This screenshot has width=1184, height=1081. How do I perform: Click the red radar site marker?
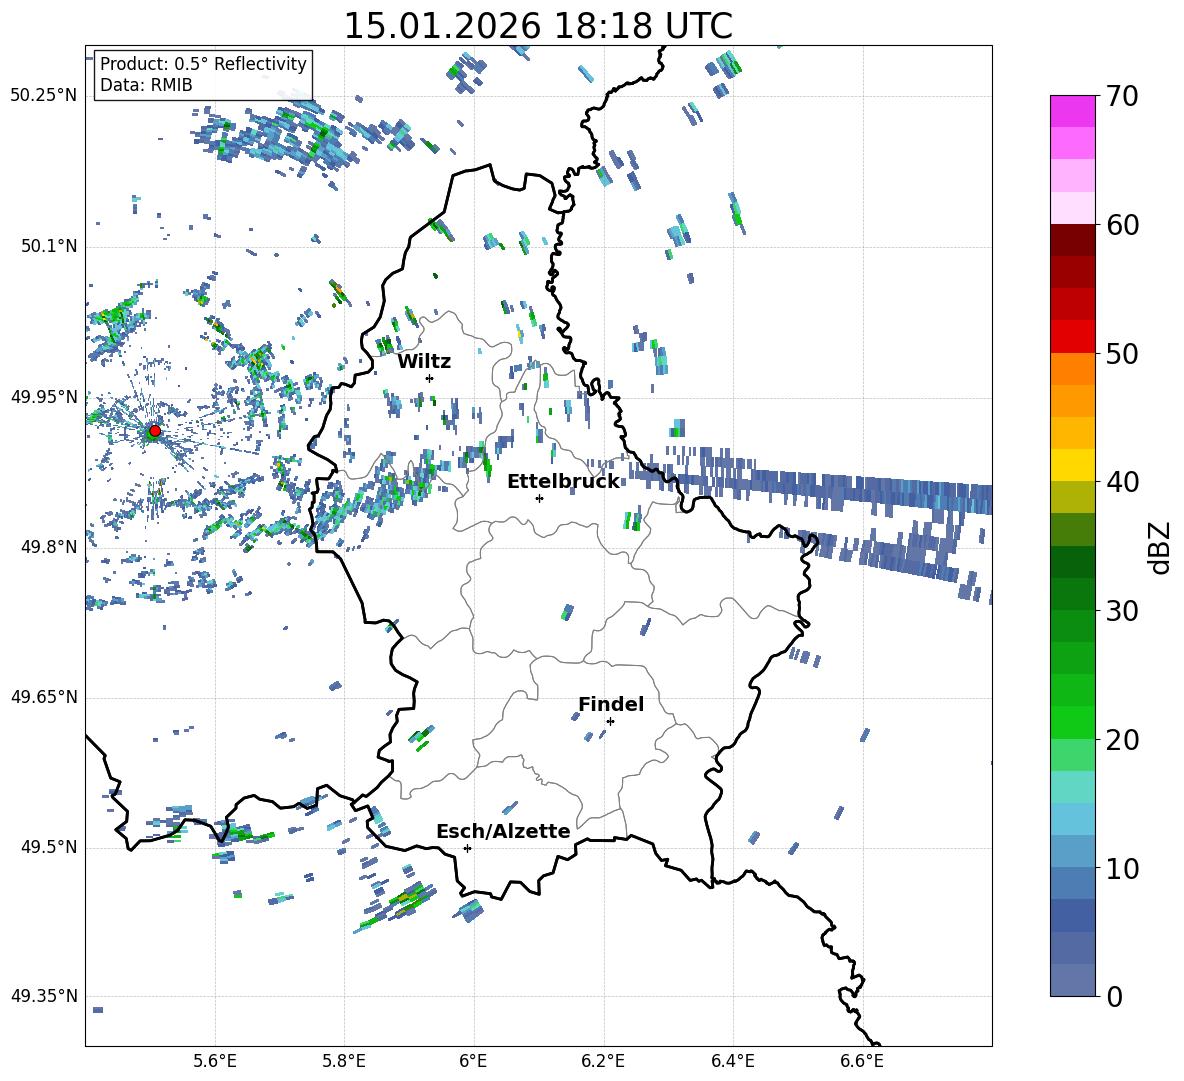155,431
